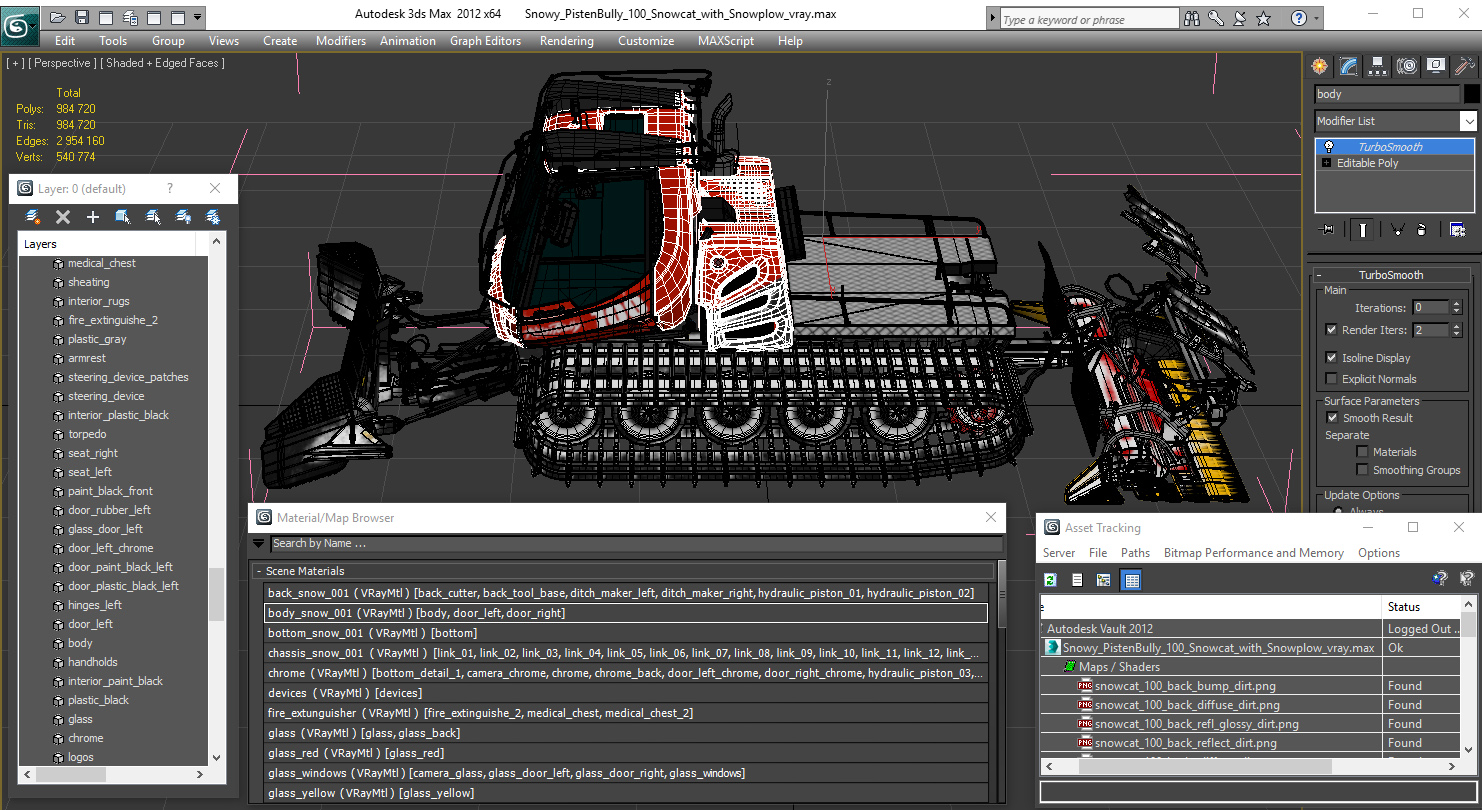Click the Perspective viewport label
The image size is (1482, 810).
pos(62,63)
